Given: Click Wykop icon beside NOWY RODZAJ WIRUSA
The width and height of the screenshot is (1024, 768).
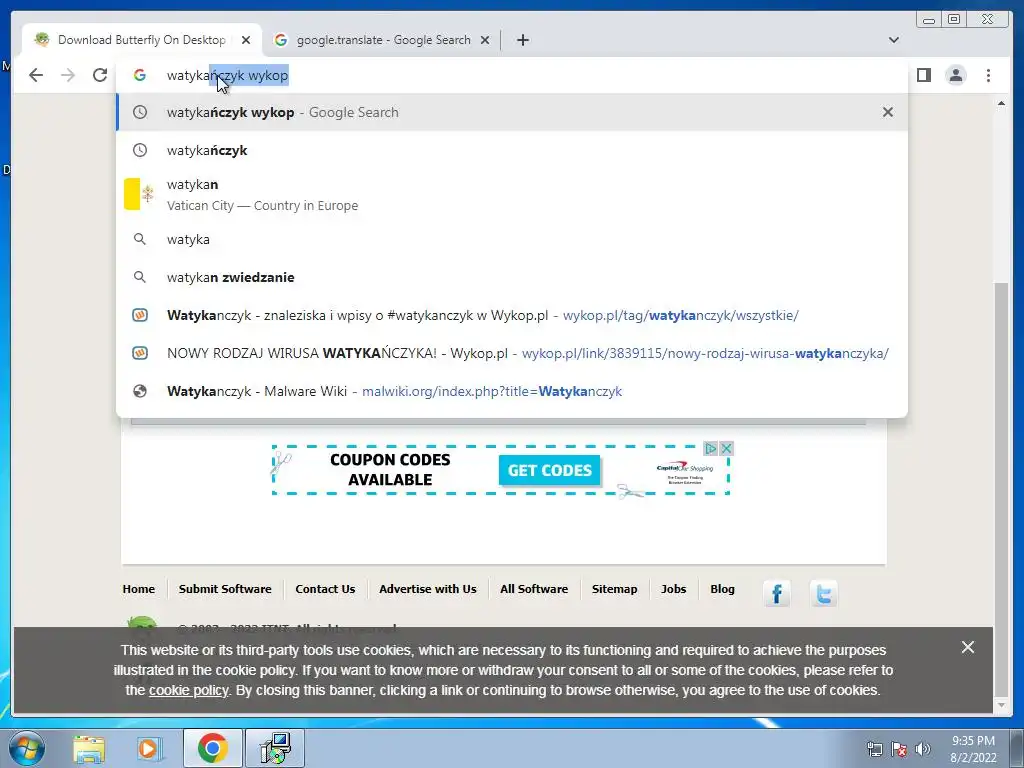Looking at the screenshot, I should (x=140, y=353).
